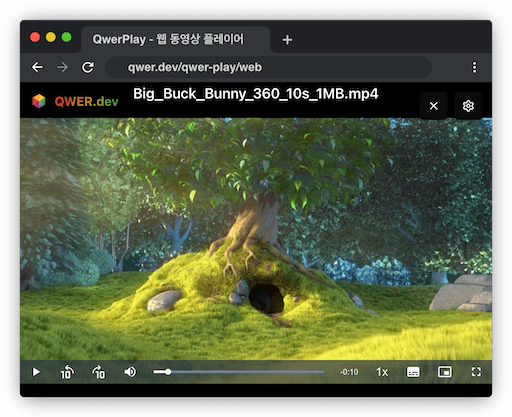512x417 pixels.
Task: Open the 1x playback speed menu
Action: pos(382,372)
